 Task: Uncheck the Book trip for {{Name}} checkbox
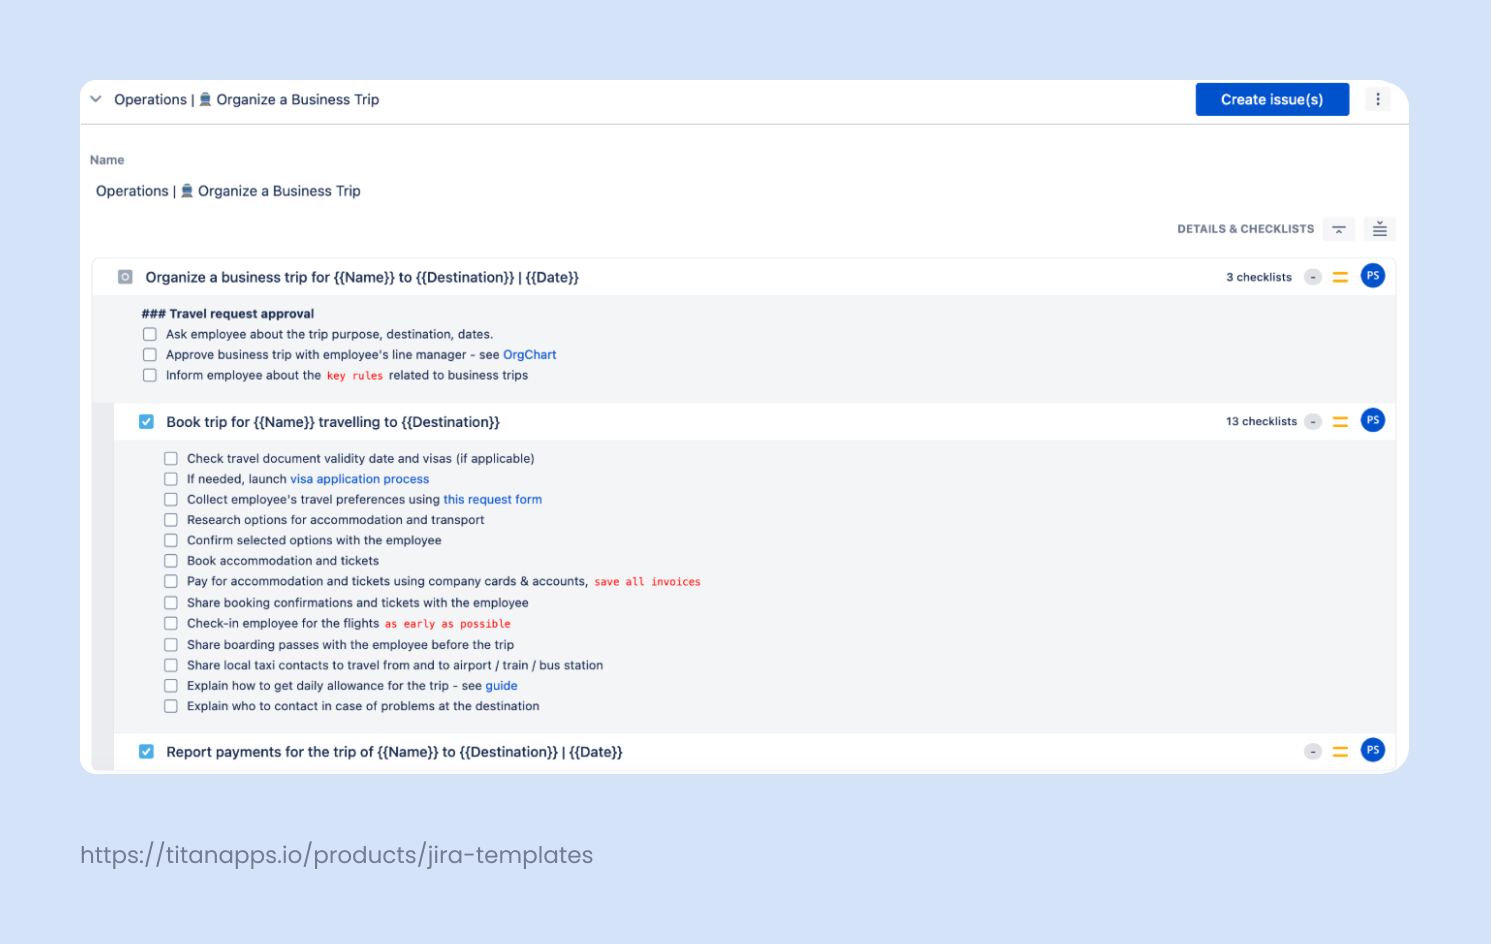click(x=146, y=421)
